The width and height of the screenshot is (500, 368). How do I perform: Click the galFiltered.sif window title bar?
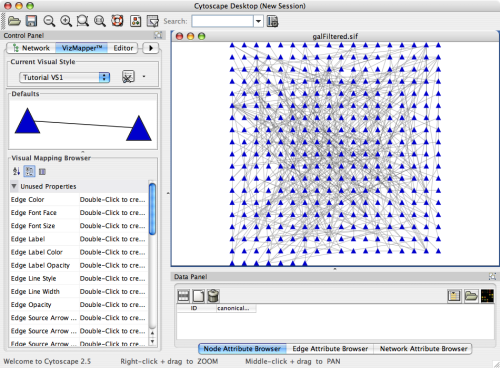tap(335, 36)
